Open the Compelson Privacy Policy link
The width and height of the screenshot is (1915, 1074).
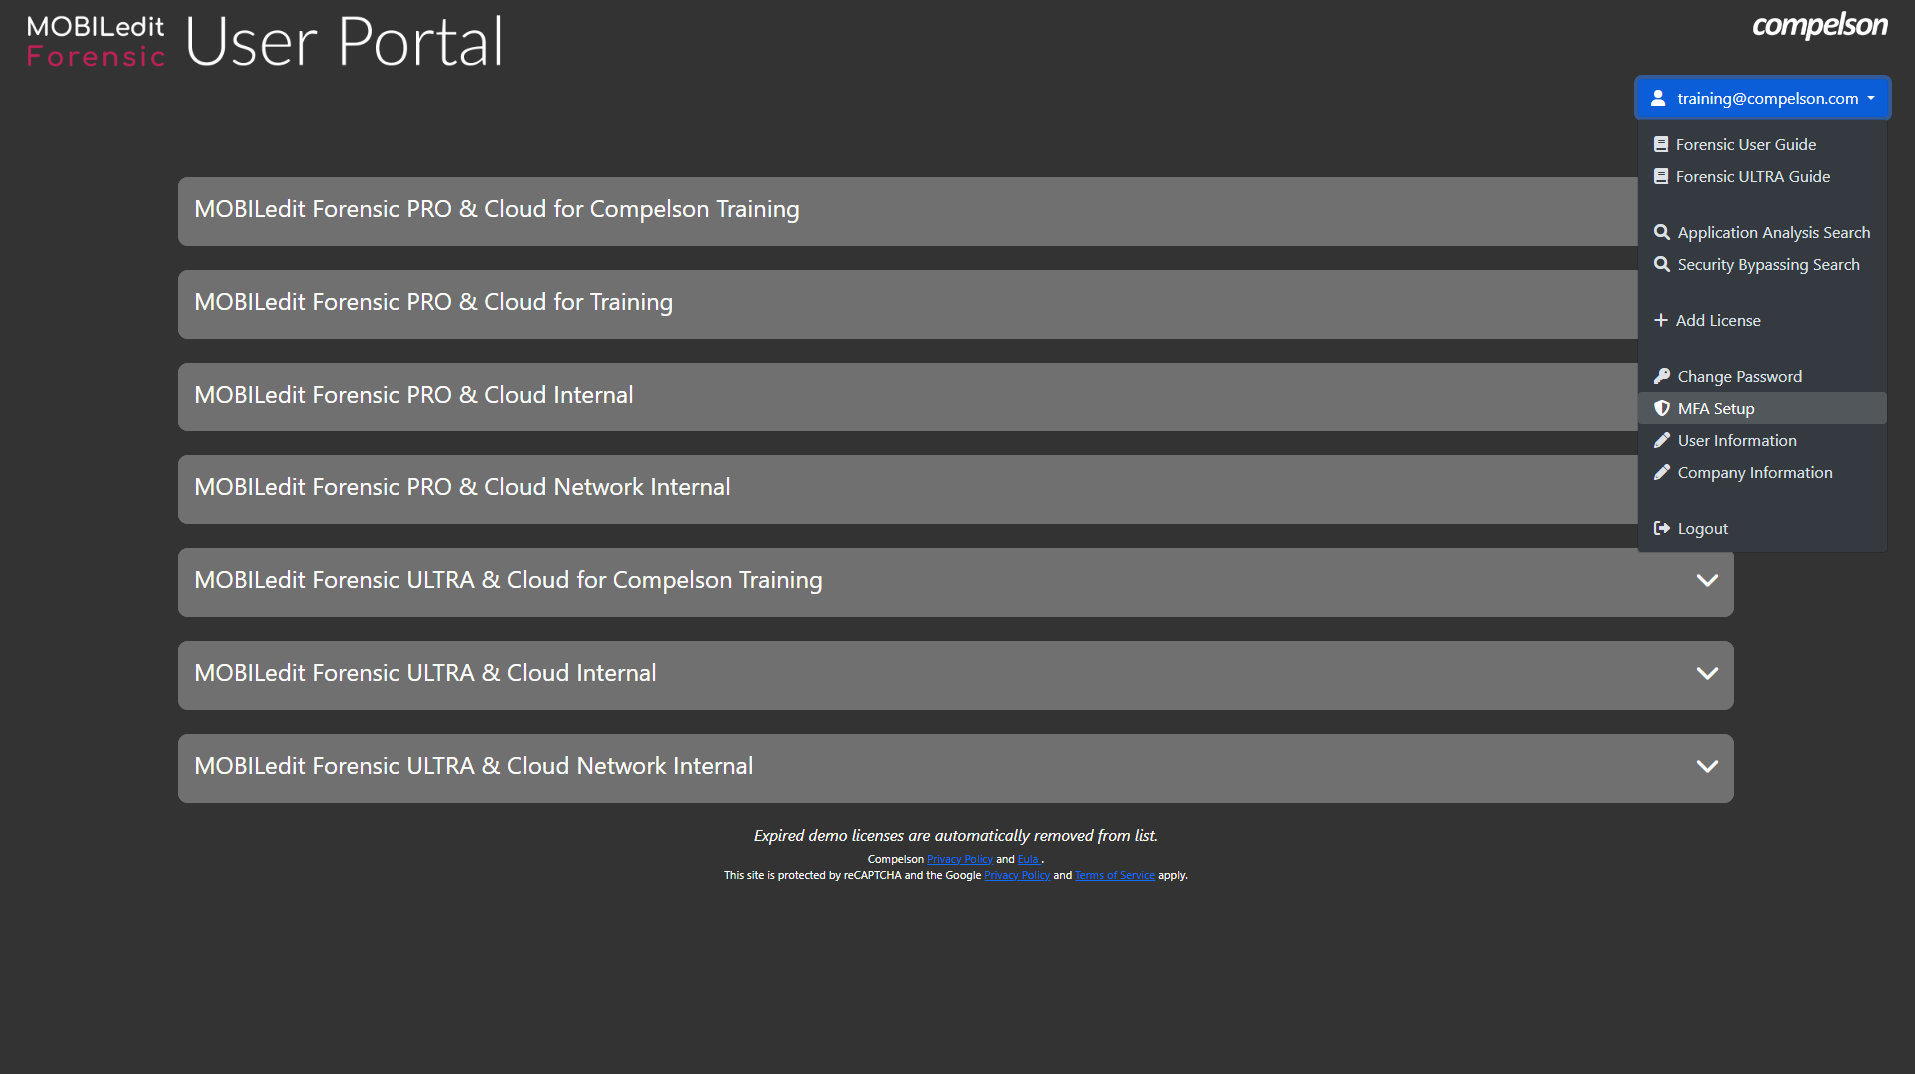pyautogui.click(x=959, y=860)
